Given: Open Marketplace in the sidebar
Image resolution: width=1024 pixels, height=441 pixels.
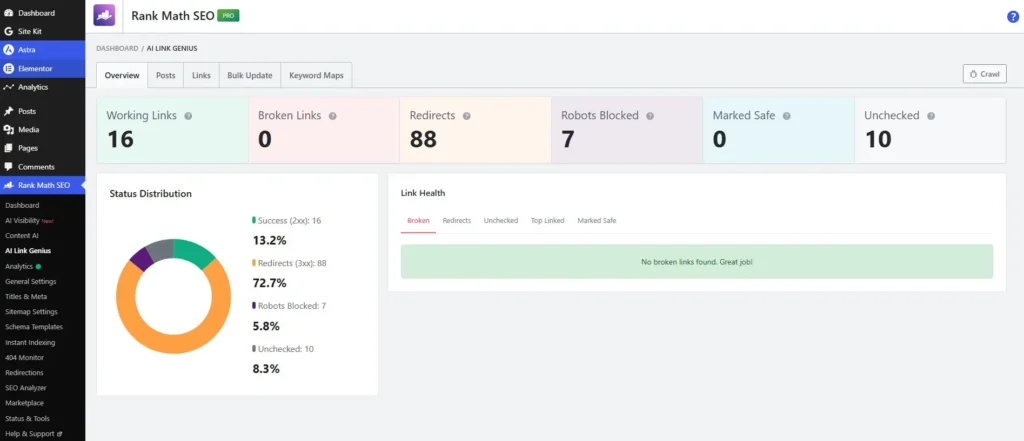Looking at the screenshot, I should (24, 403).
